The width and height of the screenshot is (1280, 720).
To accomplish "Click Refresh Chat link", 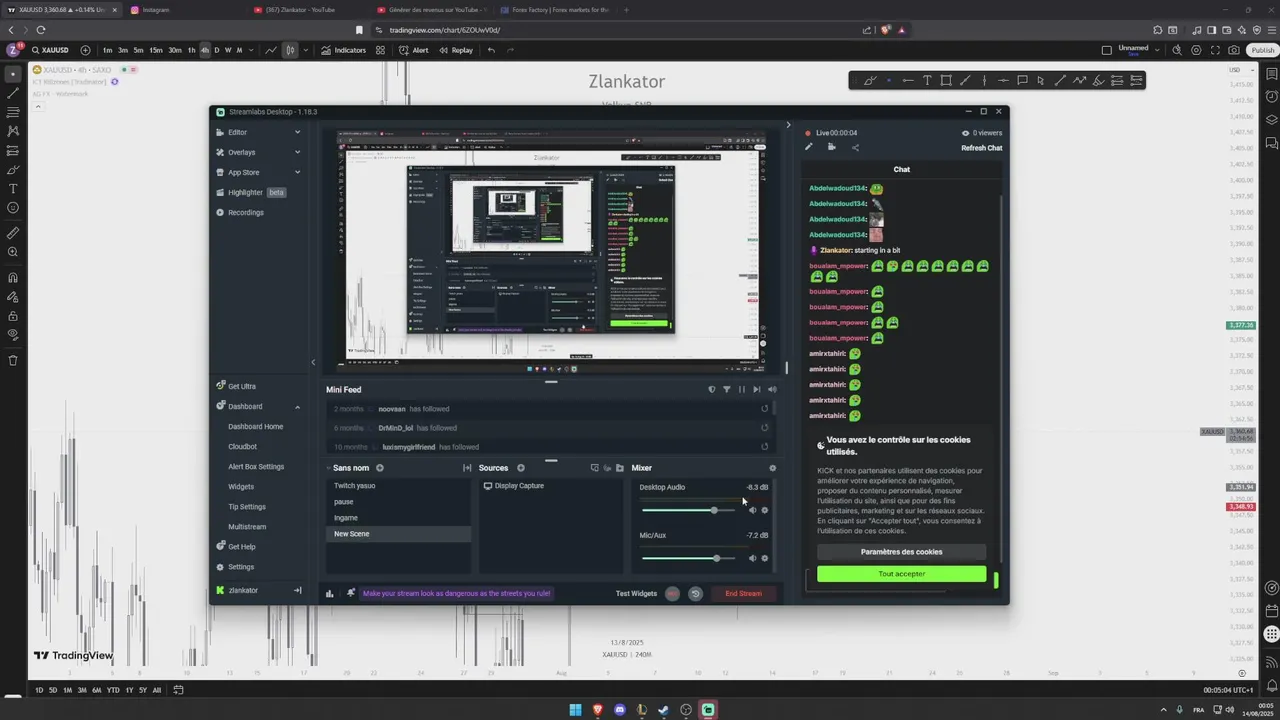I will coord(982,148).
